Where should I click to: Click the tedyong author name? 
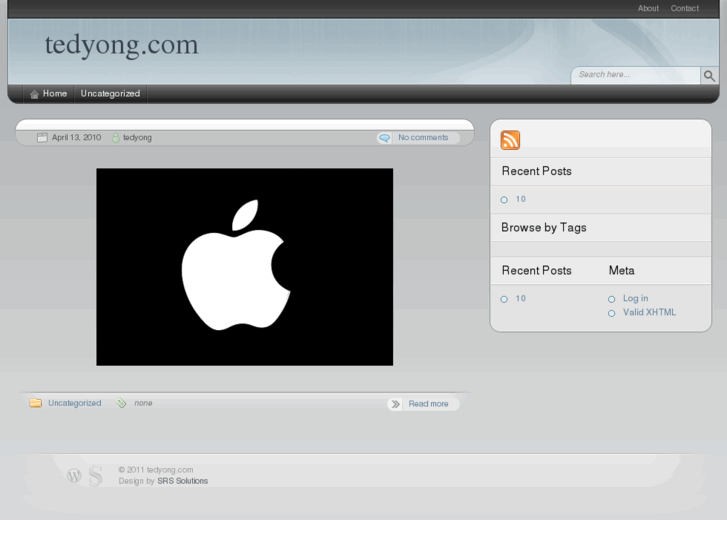(x=137, y=138)
